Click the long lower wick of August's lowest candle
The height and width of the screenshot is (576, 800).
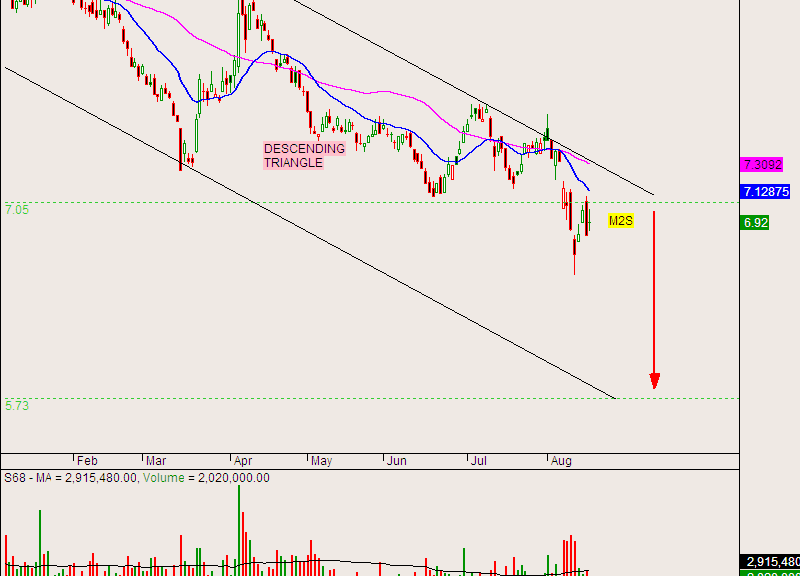(574, 262)
